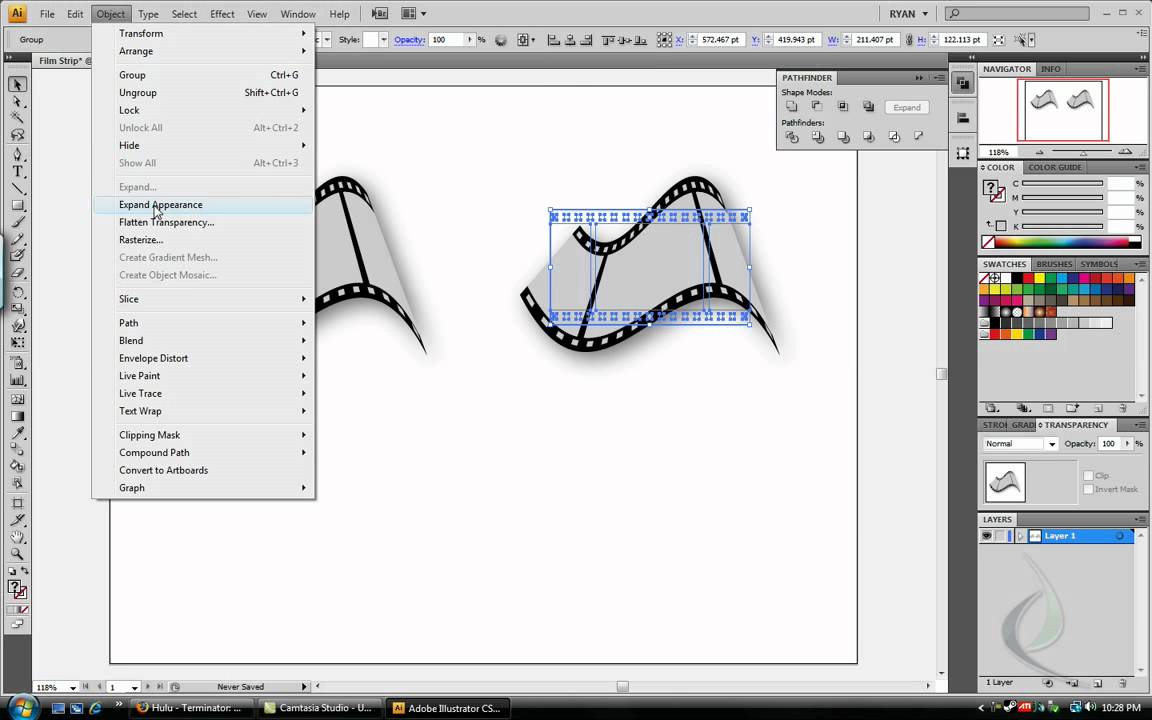Viewport: 1152px width, 720px height.
Task: Open Camtasia Studio from the taskbar
Action: coord(316,708)
